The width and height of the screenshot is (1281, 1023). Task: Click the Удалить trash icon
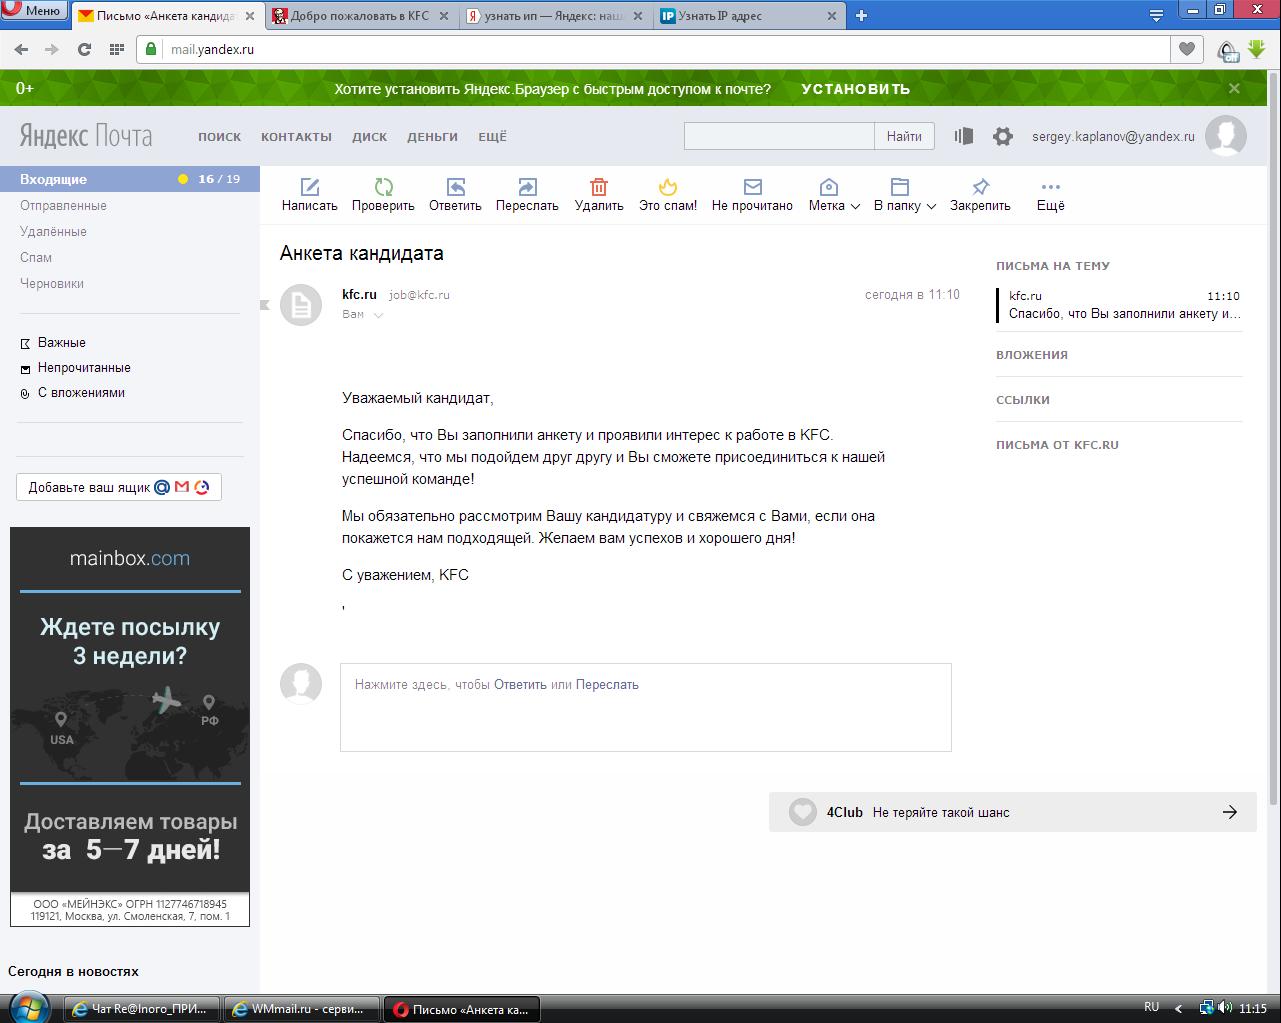(x=599, y=187)
